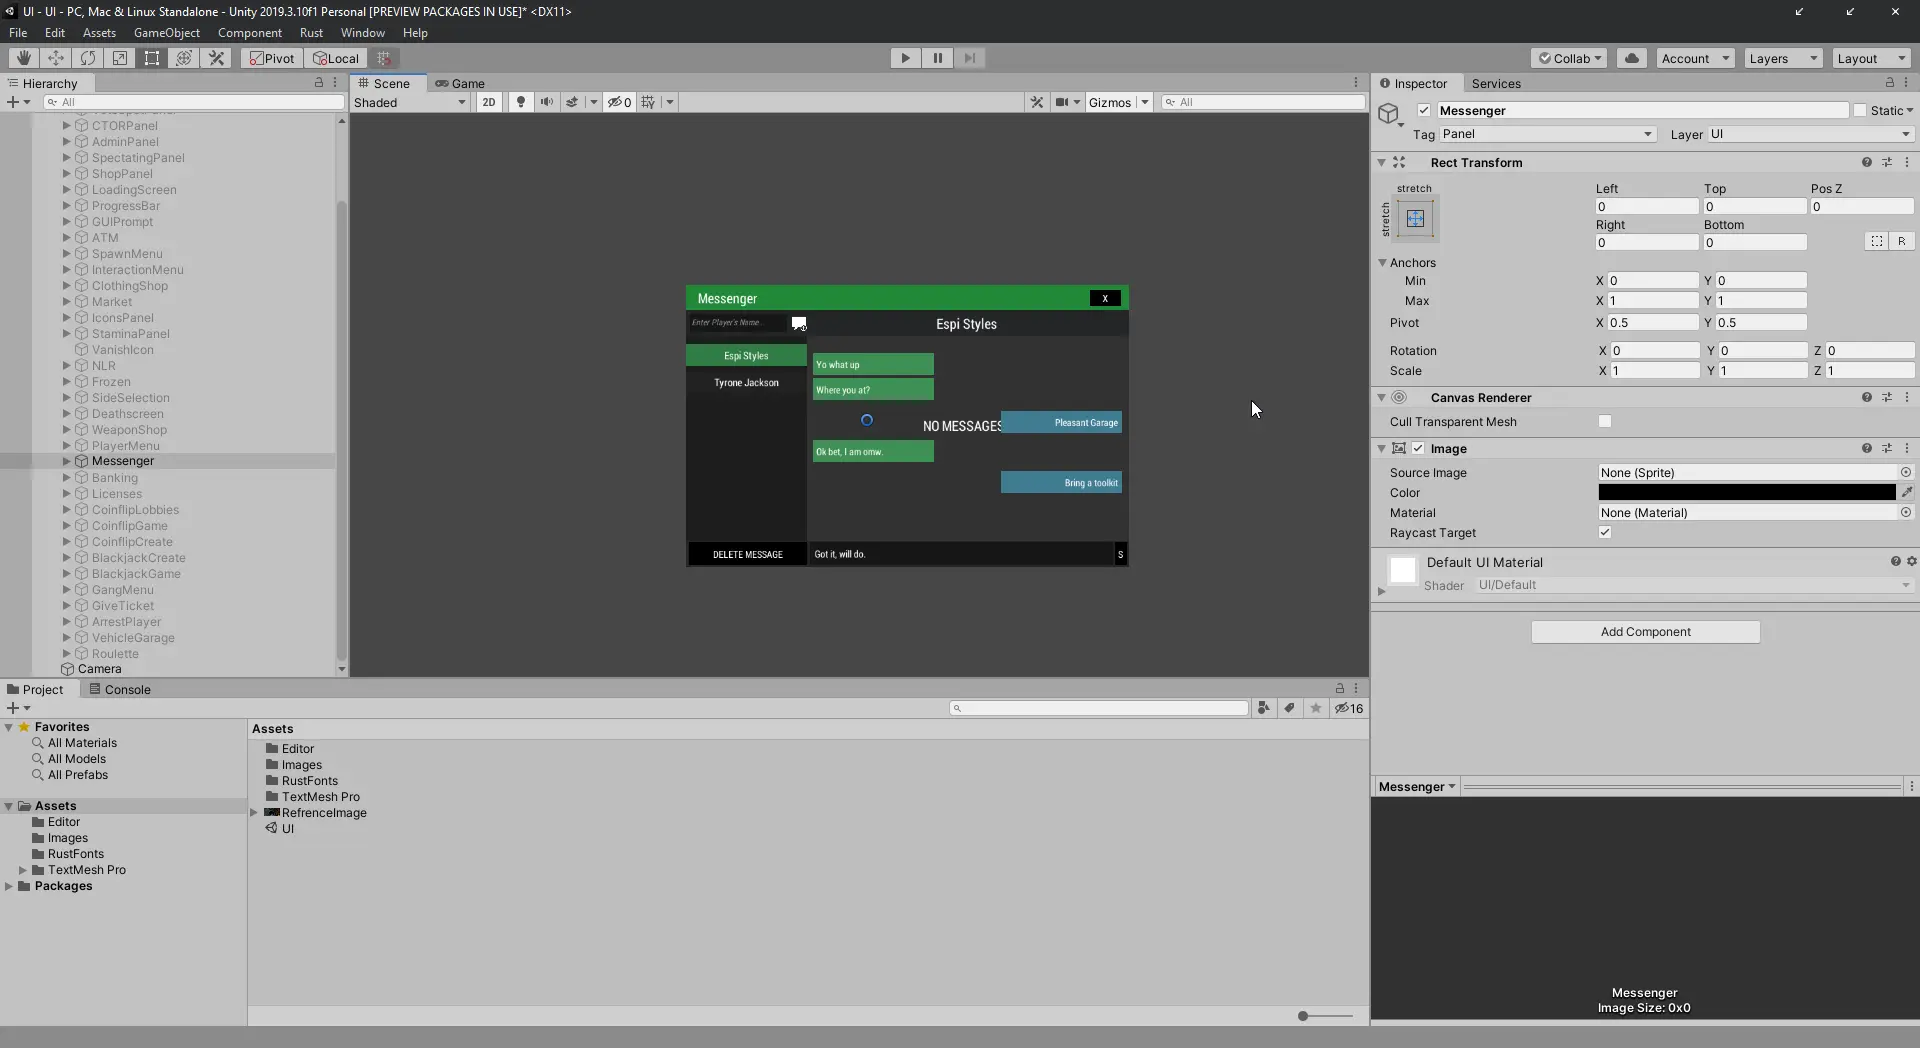Toggle the 2D view mode
This screenshot has width=1920, height=1048.
tap(488, 102)
